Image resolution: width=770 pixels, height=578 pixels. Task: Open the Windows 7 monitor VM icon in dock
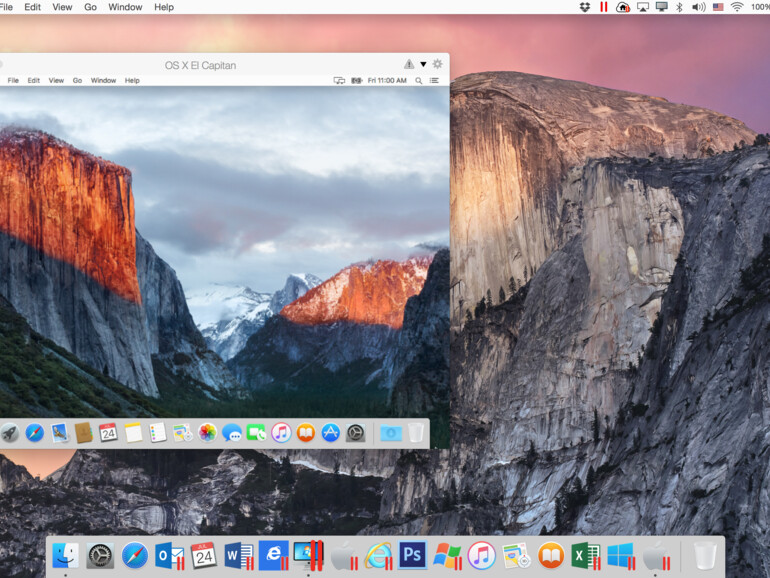click(308, 555)
